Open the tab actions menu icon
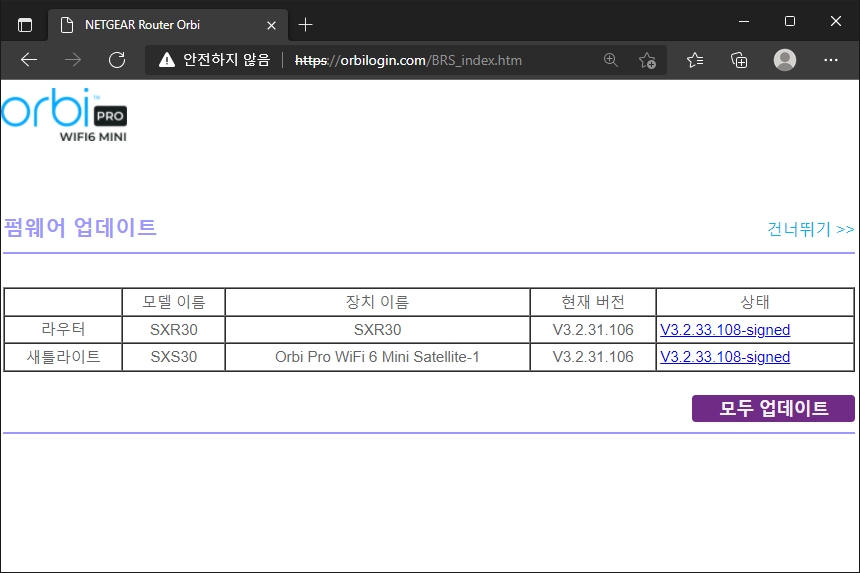The width and height of the screenshot is (860, 573). pyautogui.click(x=25, y=25)
